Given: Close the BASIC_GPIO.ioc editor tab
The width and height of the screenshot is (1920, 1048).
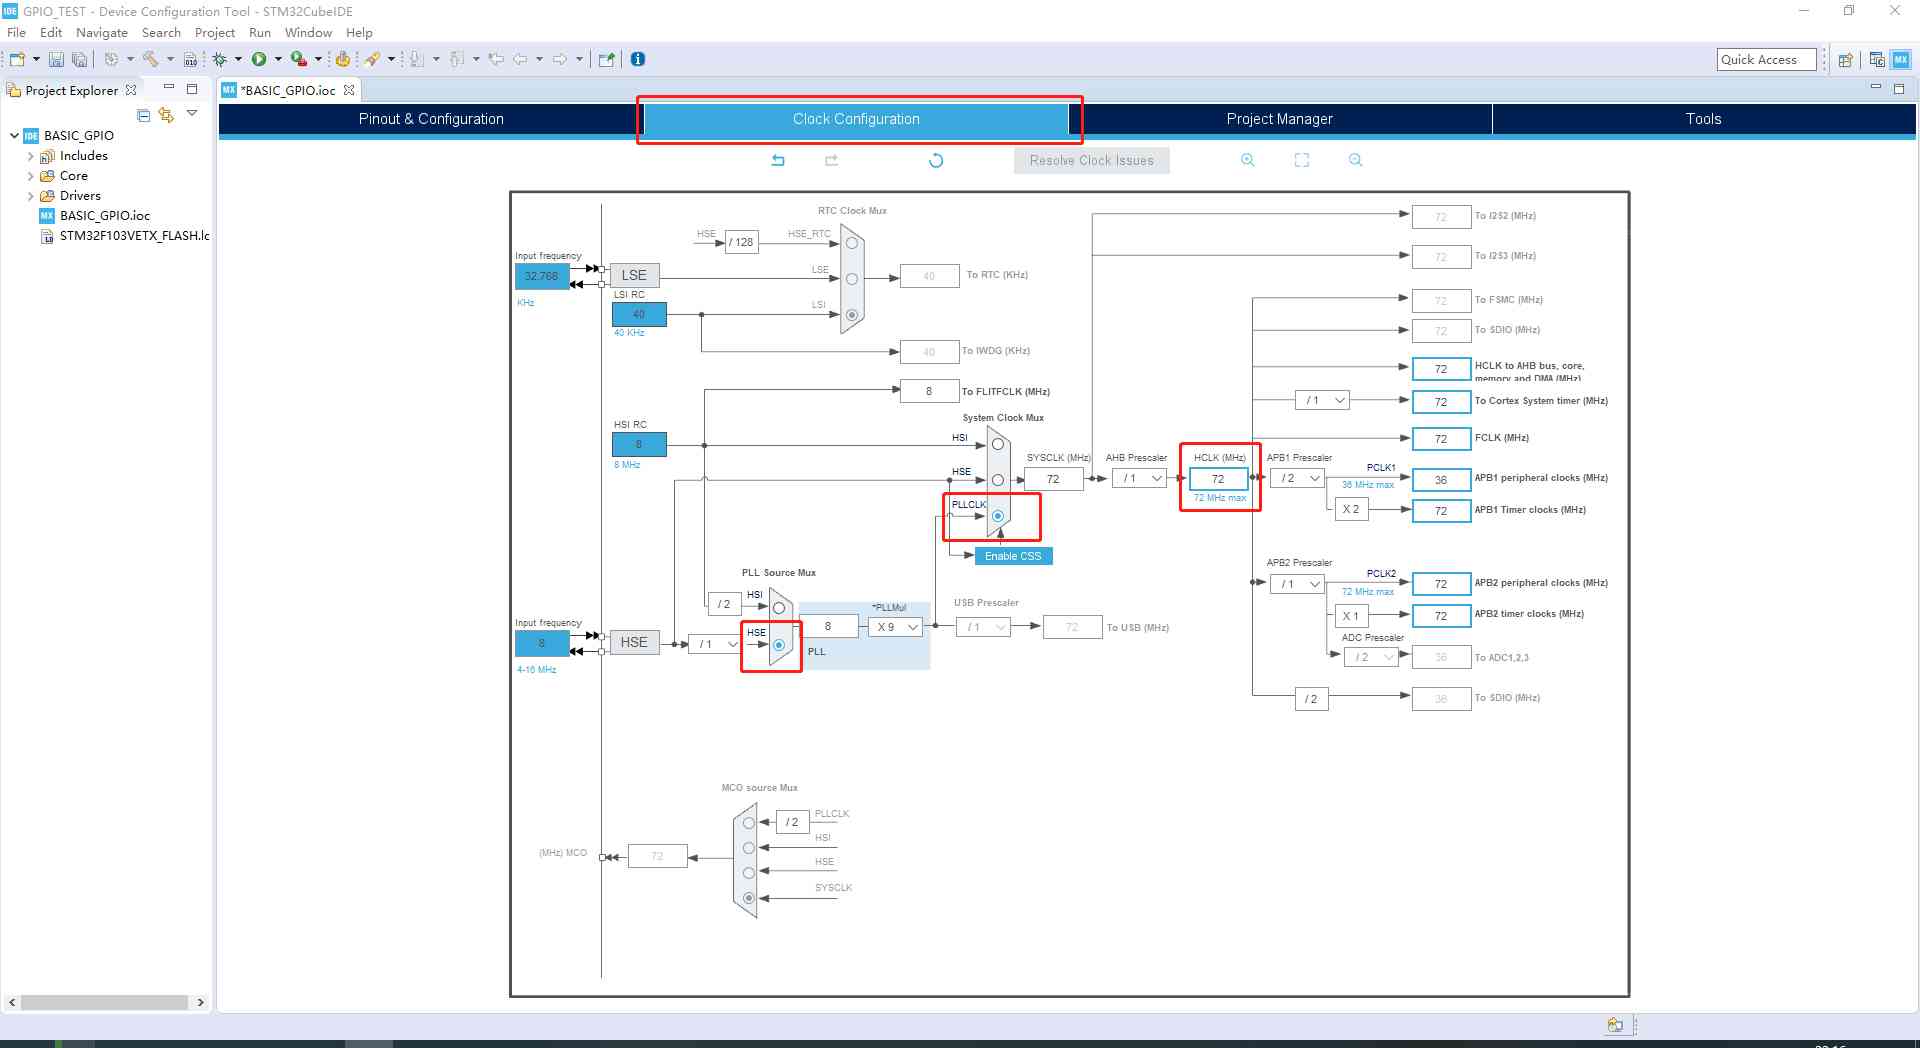Looking at the screenshot, I should click(x=349, y=90).
